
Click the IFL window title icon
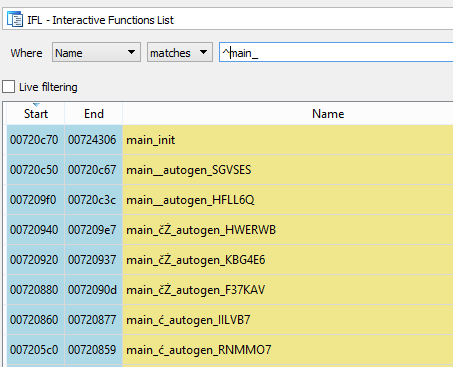(x=15, y=19)
